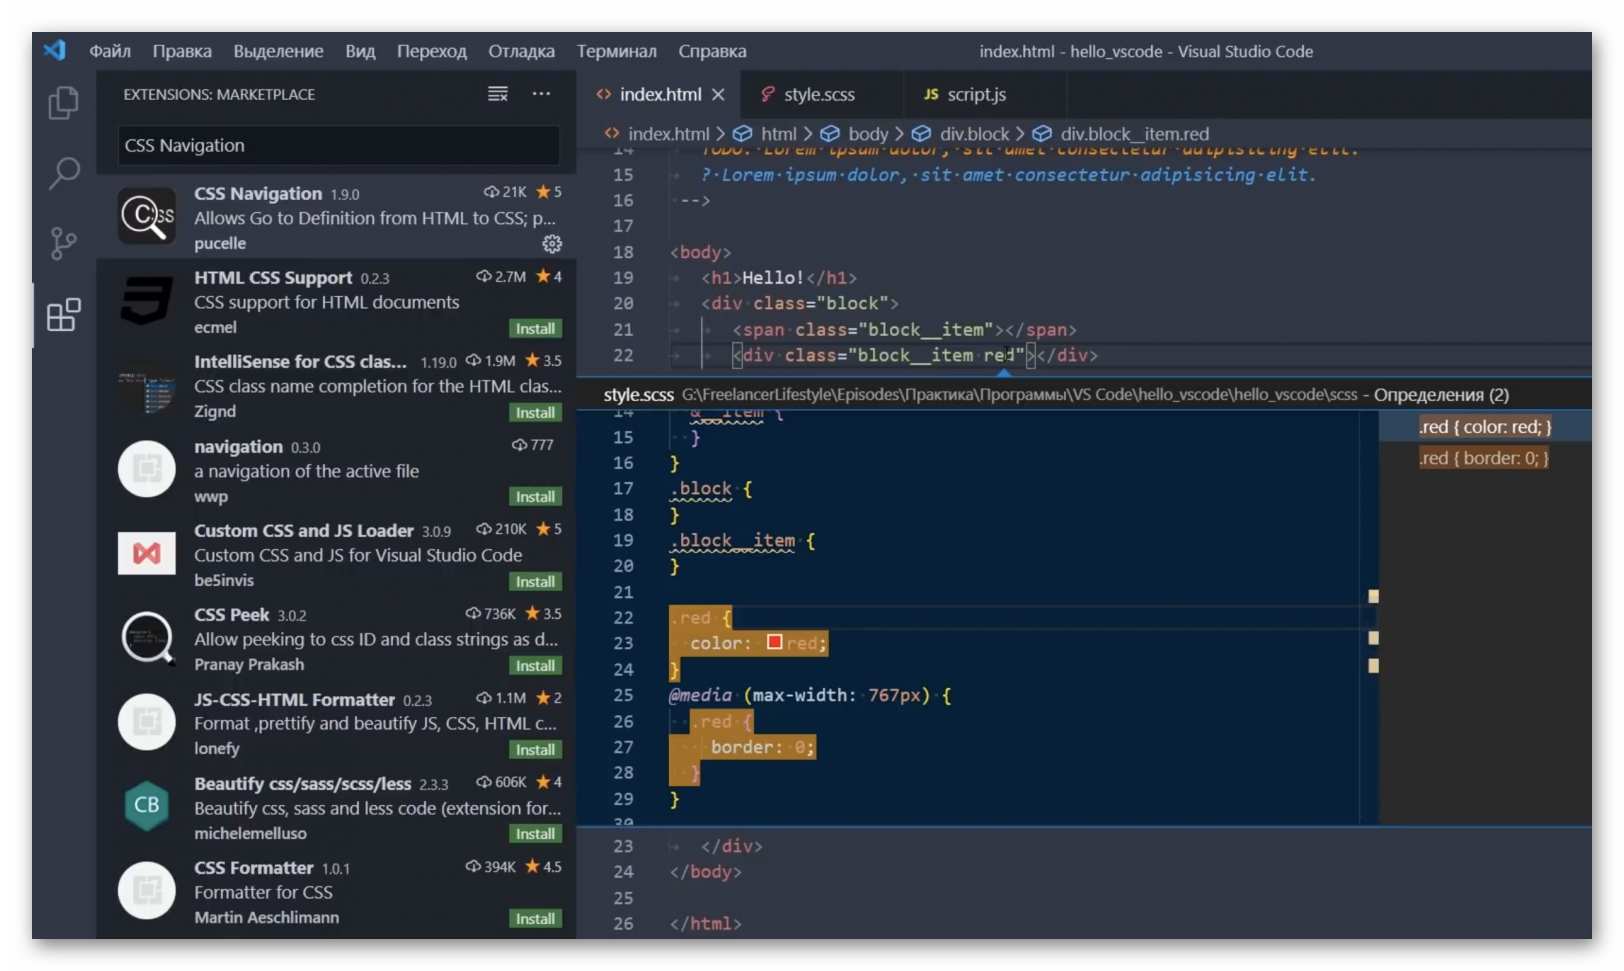The width and height of the screenshot is (1624, 971).
Task: Install the navigation extension
Action: [535, 496]
